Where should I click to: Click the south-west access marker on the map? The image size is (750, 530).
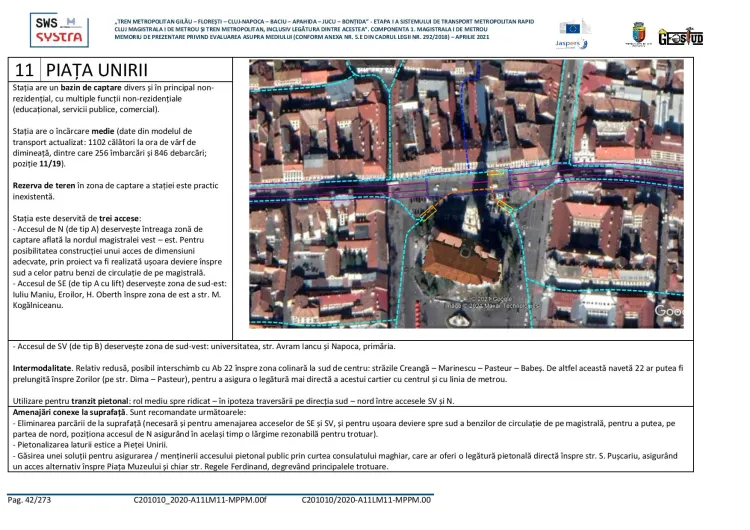426,212
